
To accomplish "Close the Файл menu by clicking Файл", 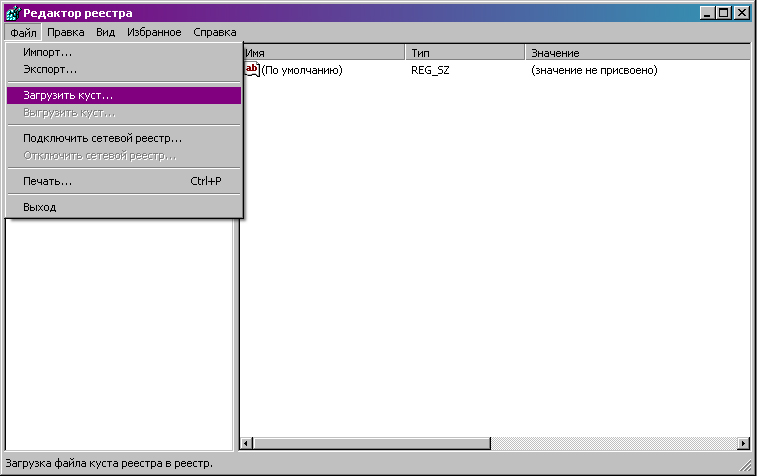I will 23,32.
